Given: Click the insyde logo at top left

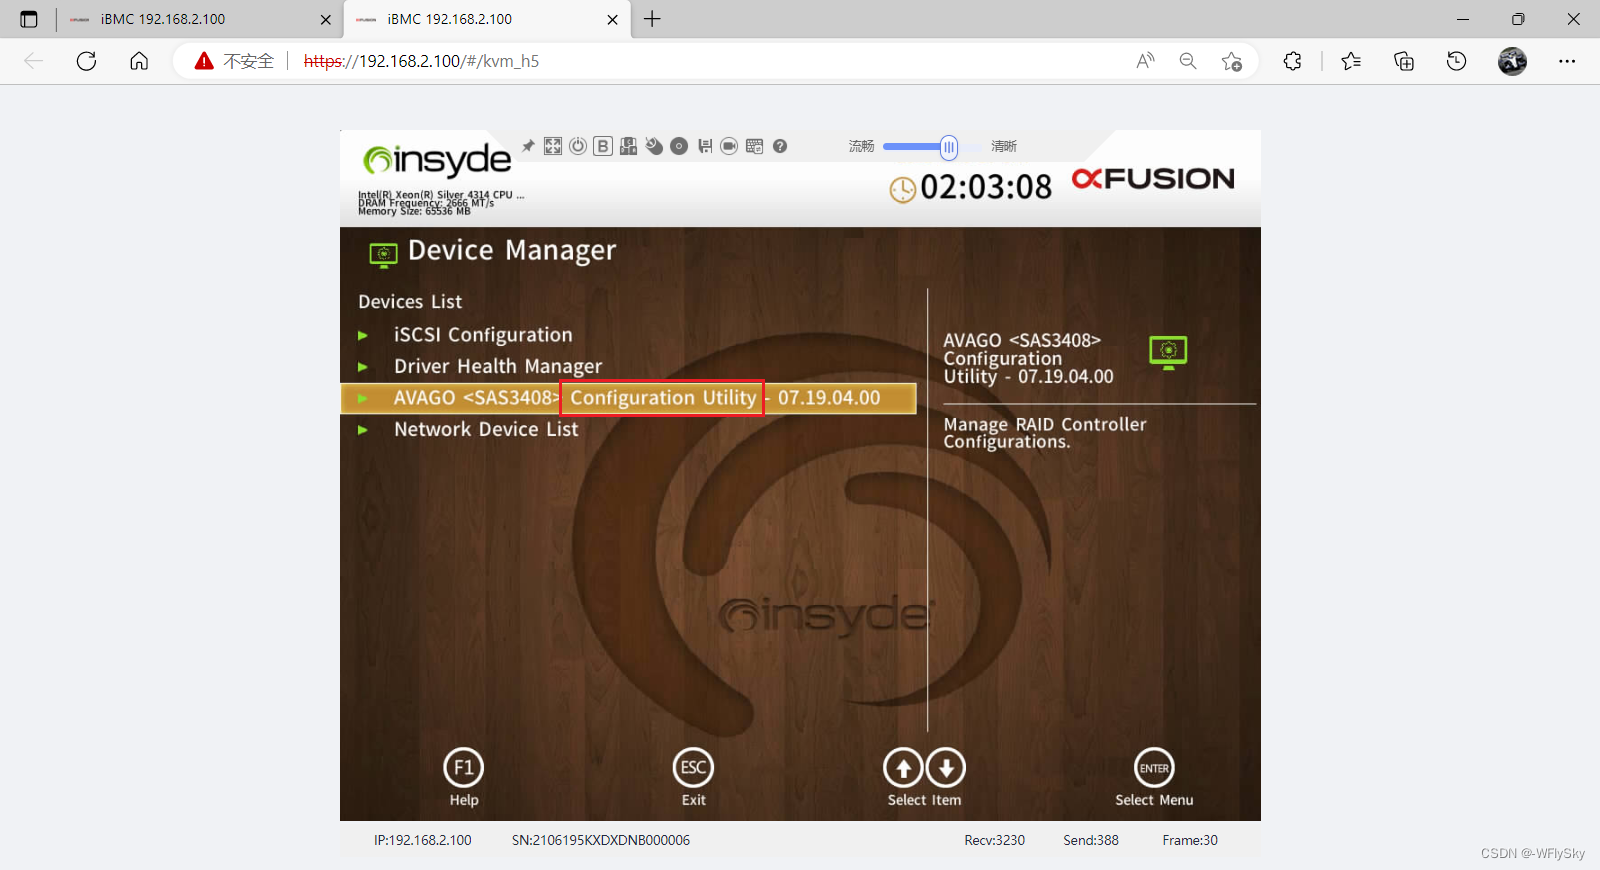Looking at the screenshot, I should point(437,160).
